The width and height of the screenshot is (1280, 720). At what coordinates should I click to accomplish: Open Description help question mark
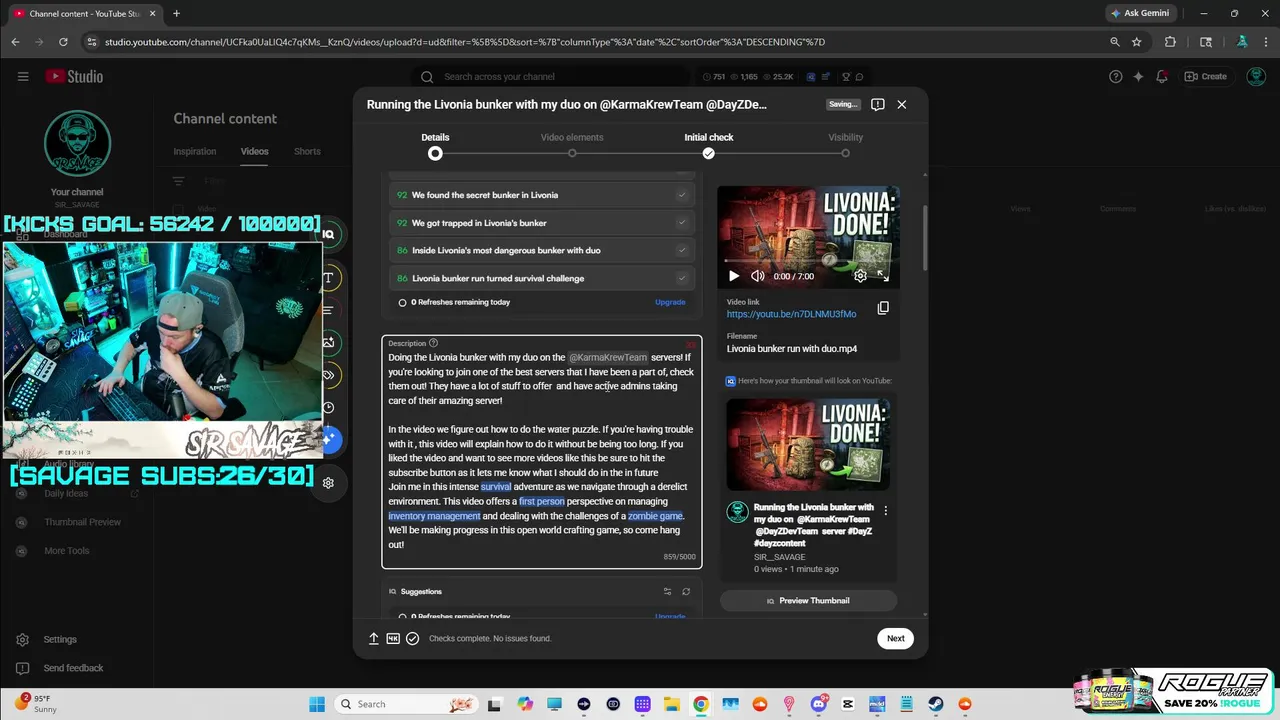click(433, 343)
